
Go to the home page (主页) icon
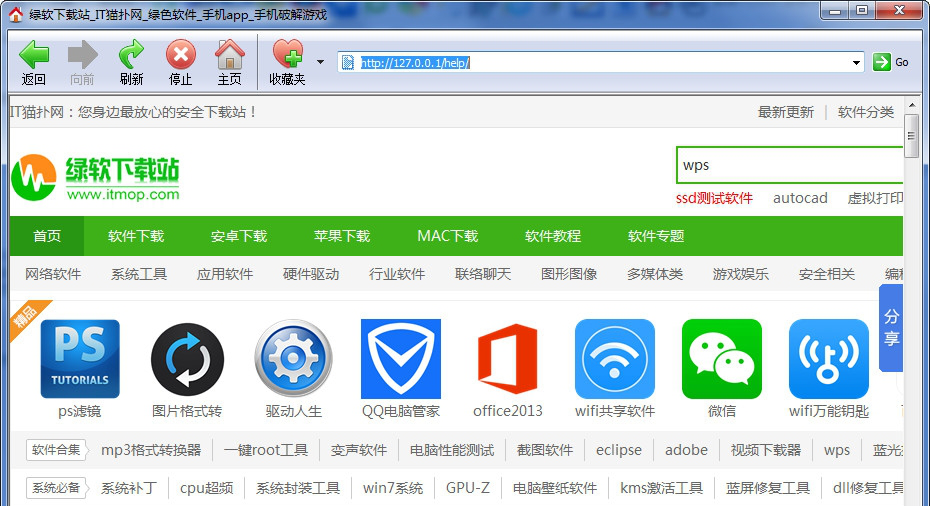coord(230,55)
